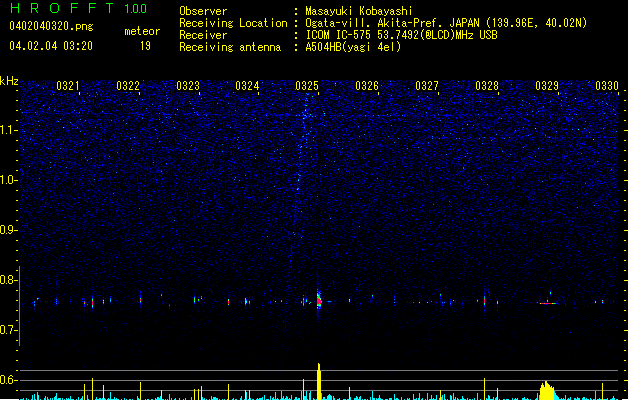
Task: Click the 1.0 kHz axis label
Action: pyautogui.click(x=8, y=180)
